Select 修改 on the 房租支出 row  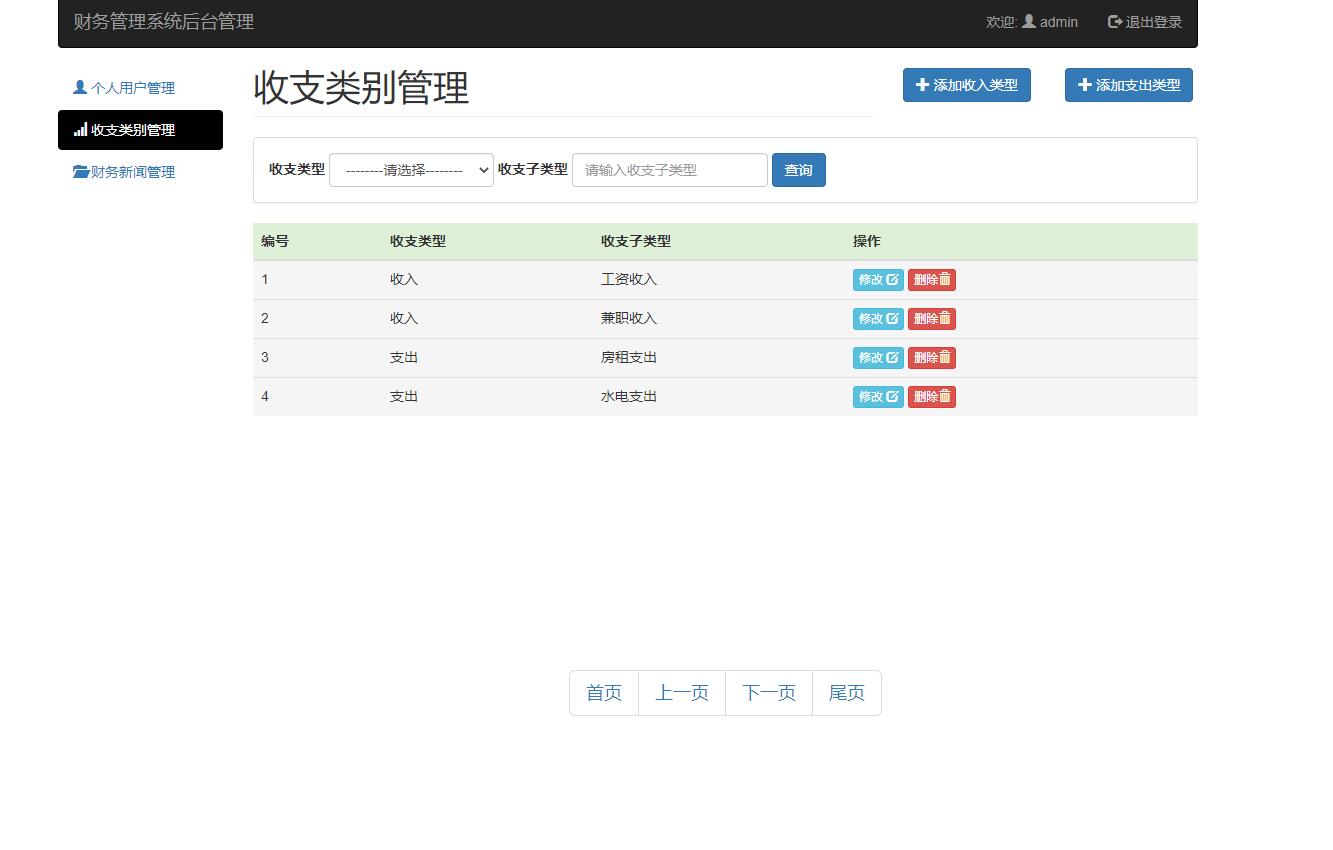pyautogui.click(x=878, y=357)
